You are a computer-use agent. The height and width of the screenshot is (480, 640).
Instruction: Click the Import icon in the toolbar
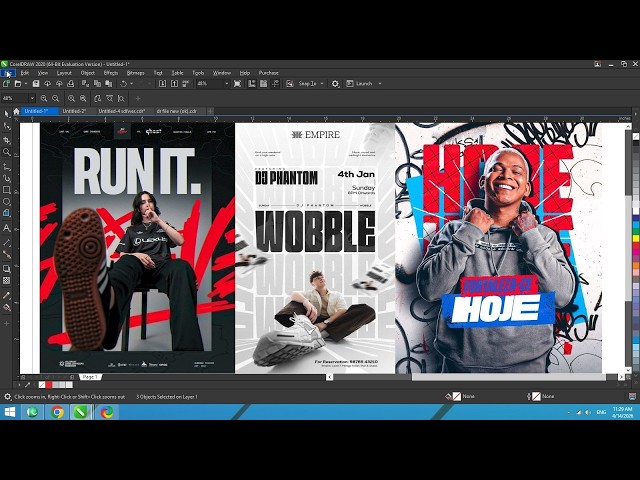[x=162, y=84]
